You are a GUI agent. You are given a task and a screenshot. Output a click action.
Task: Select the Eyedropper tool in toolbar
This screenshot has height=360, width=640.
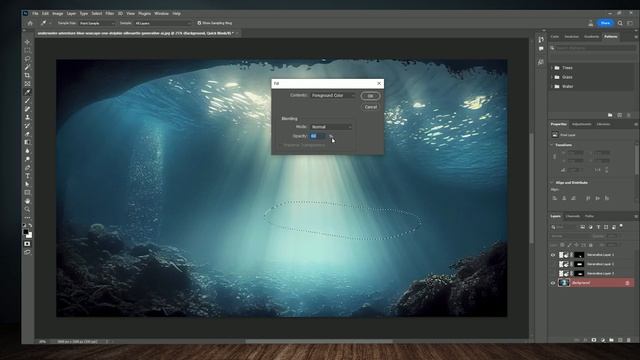point(27,92)
